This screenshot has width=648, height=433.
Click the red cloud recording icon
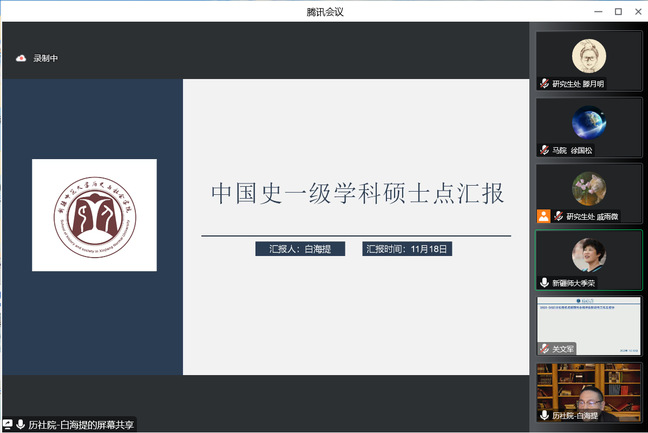[x=21, y=58]
